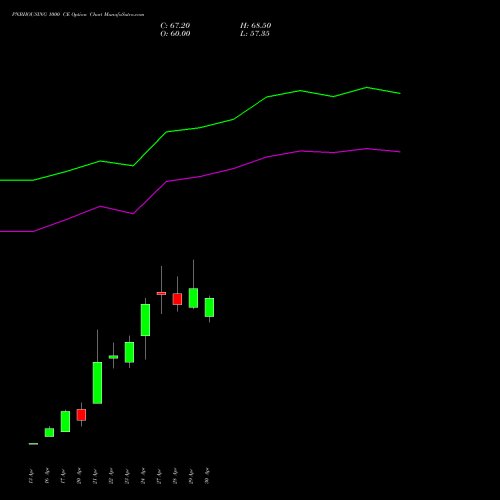Select the 16 Apr green candlestick
The image size is (500, 500).
[49, 433]
